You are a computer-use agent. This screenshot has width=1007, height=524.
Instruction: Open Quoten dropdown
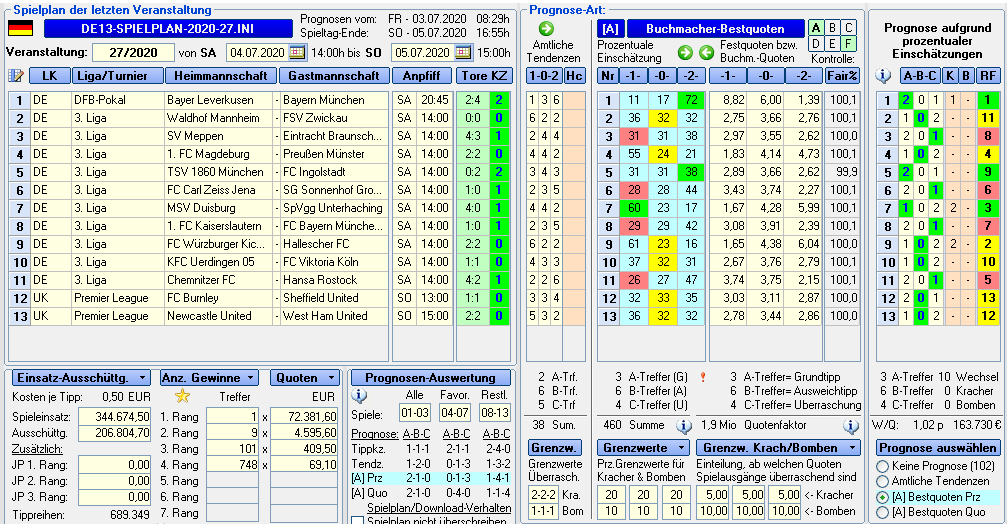click(x=304, y=378)
